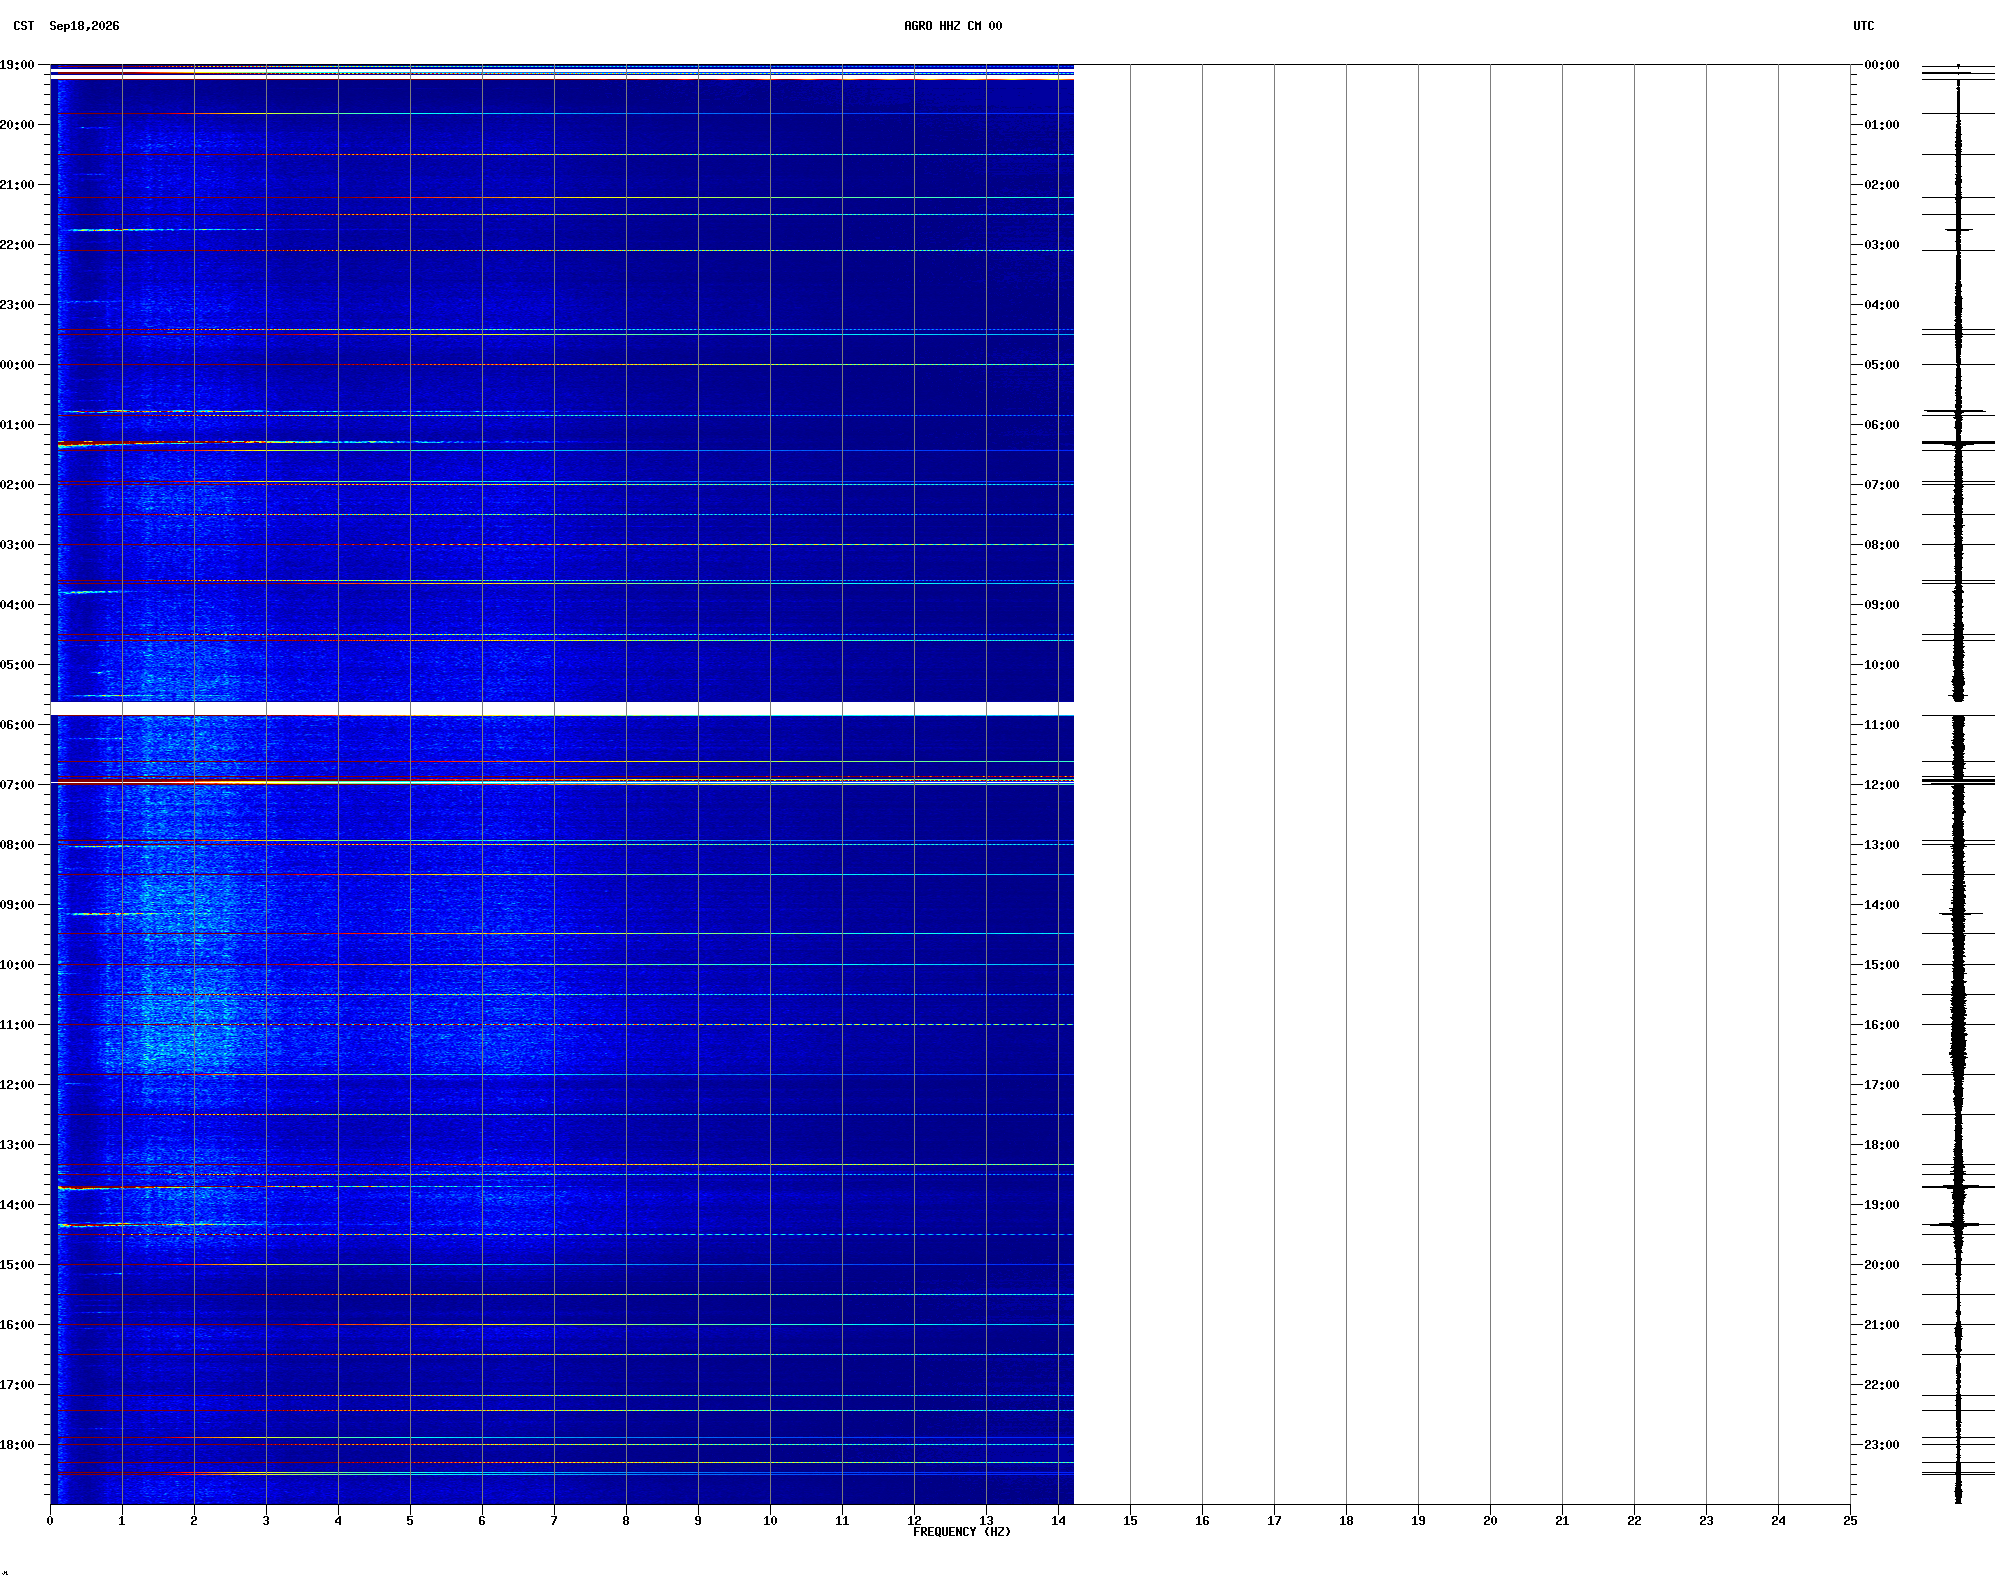Select the 19:00 CST time marker
This screenshot has height=1584, width=2002.
coord(17,65)
